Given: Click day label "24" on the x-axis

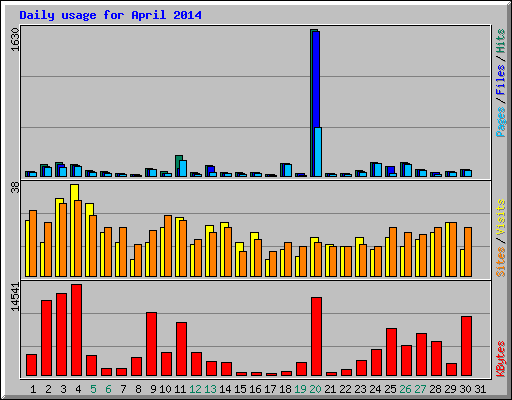Looking at the screenshot, I should click(375, 389).
